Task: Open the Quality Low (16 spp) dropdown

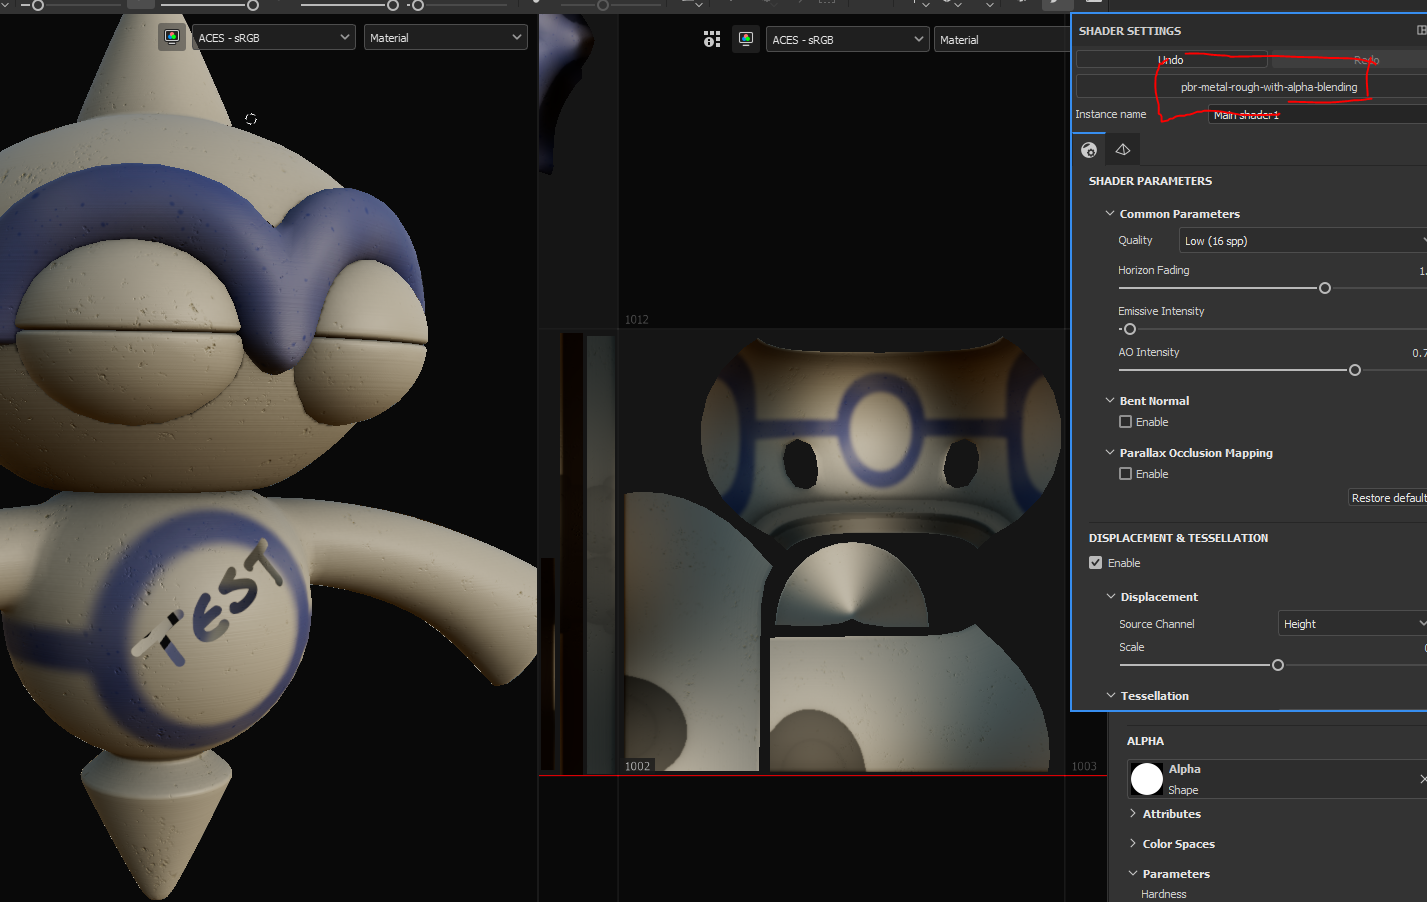Action: (x=1303, y=241)
